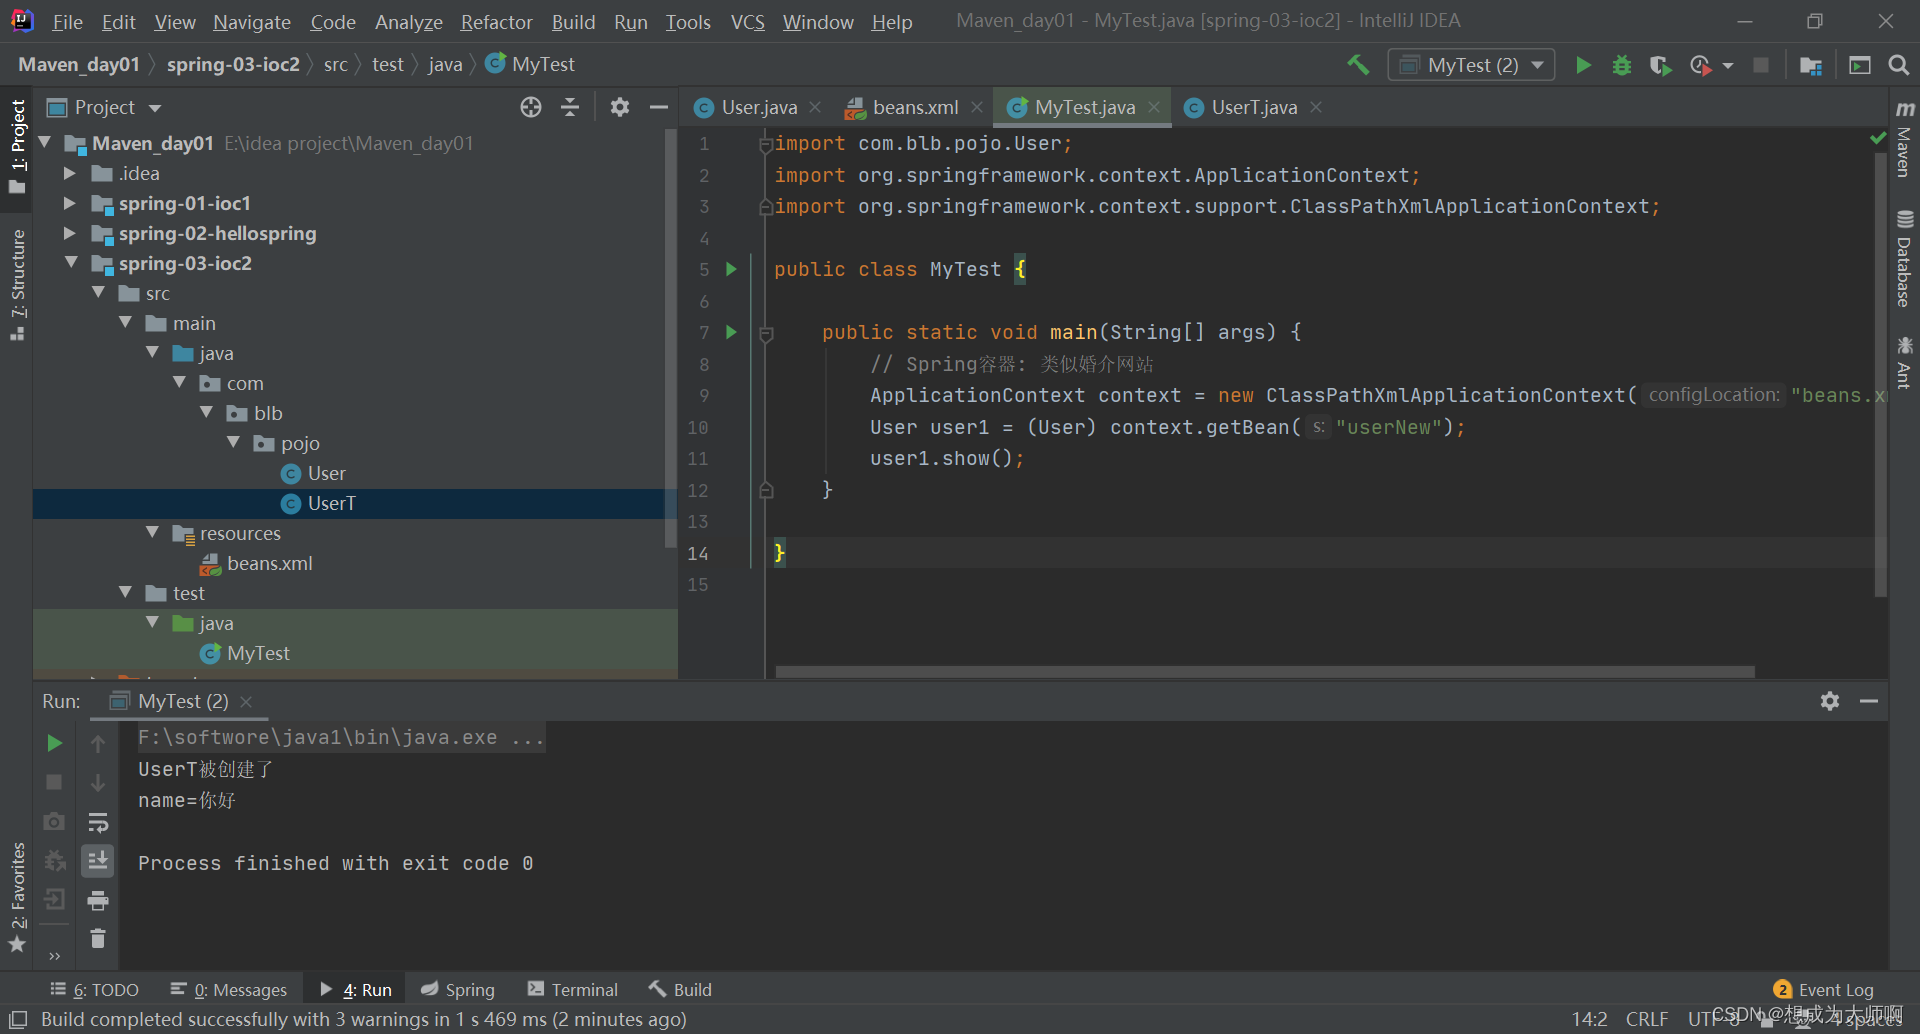The image size is (1920, 1034).
Task: Toggle scroll-to-end in the Run console
Action: click(x=98, y=861)
